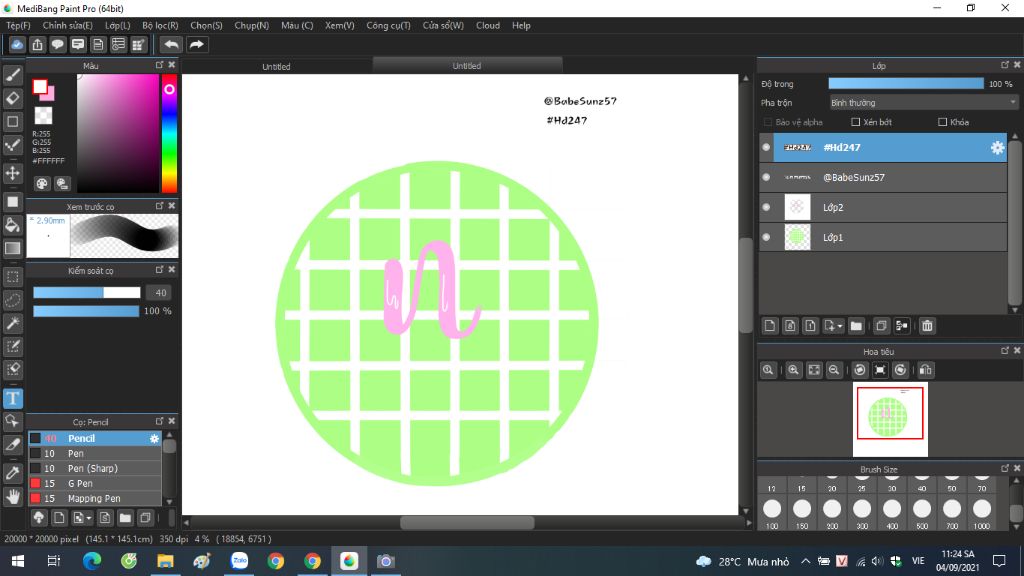The width and height of the screenshot is (1024, 576).
Task: Open Pencil brush settings gear
Action: [x=154, y=439]
